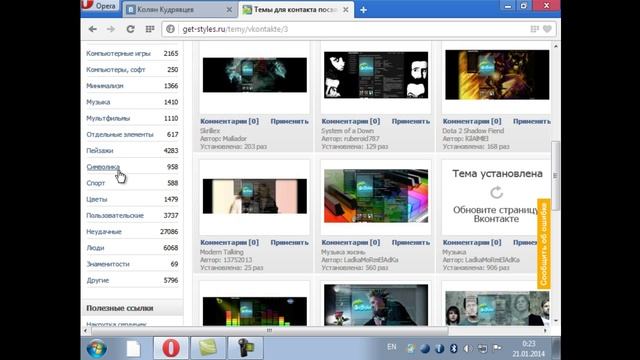Viewport: 640px width, 360px height.
Task: Click the vertical page scrollbar handle
Action: pyautogui.click(x=556, y=176)
